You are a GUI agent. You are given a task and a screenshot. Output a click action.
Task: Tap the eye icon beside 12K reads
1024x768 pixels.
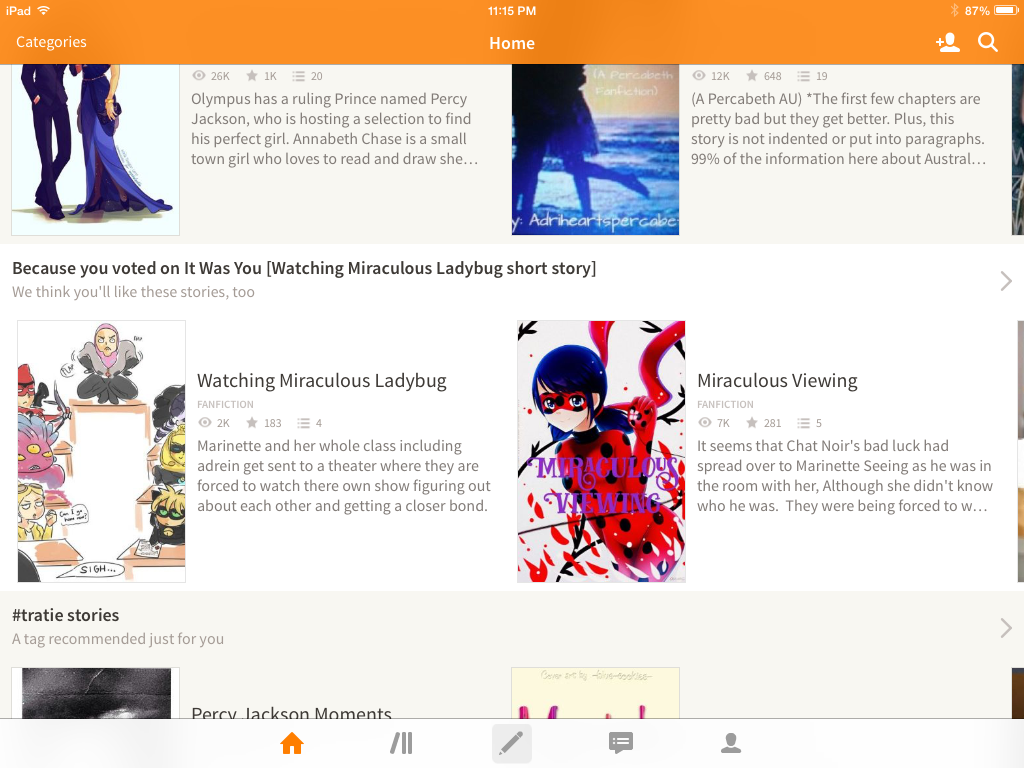click(698, 76)
